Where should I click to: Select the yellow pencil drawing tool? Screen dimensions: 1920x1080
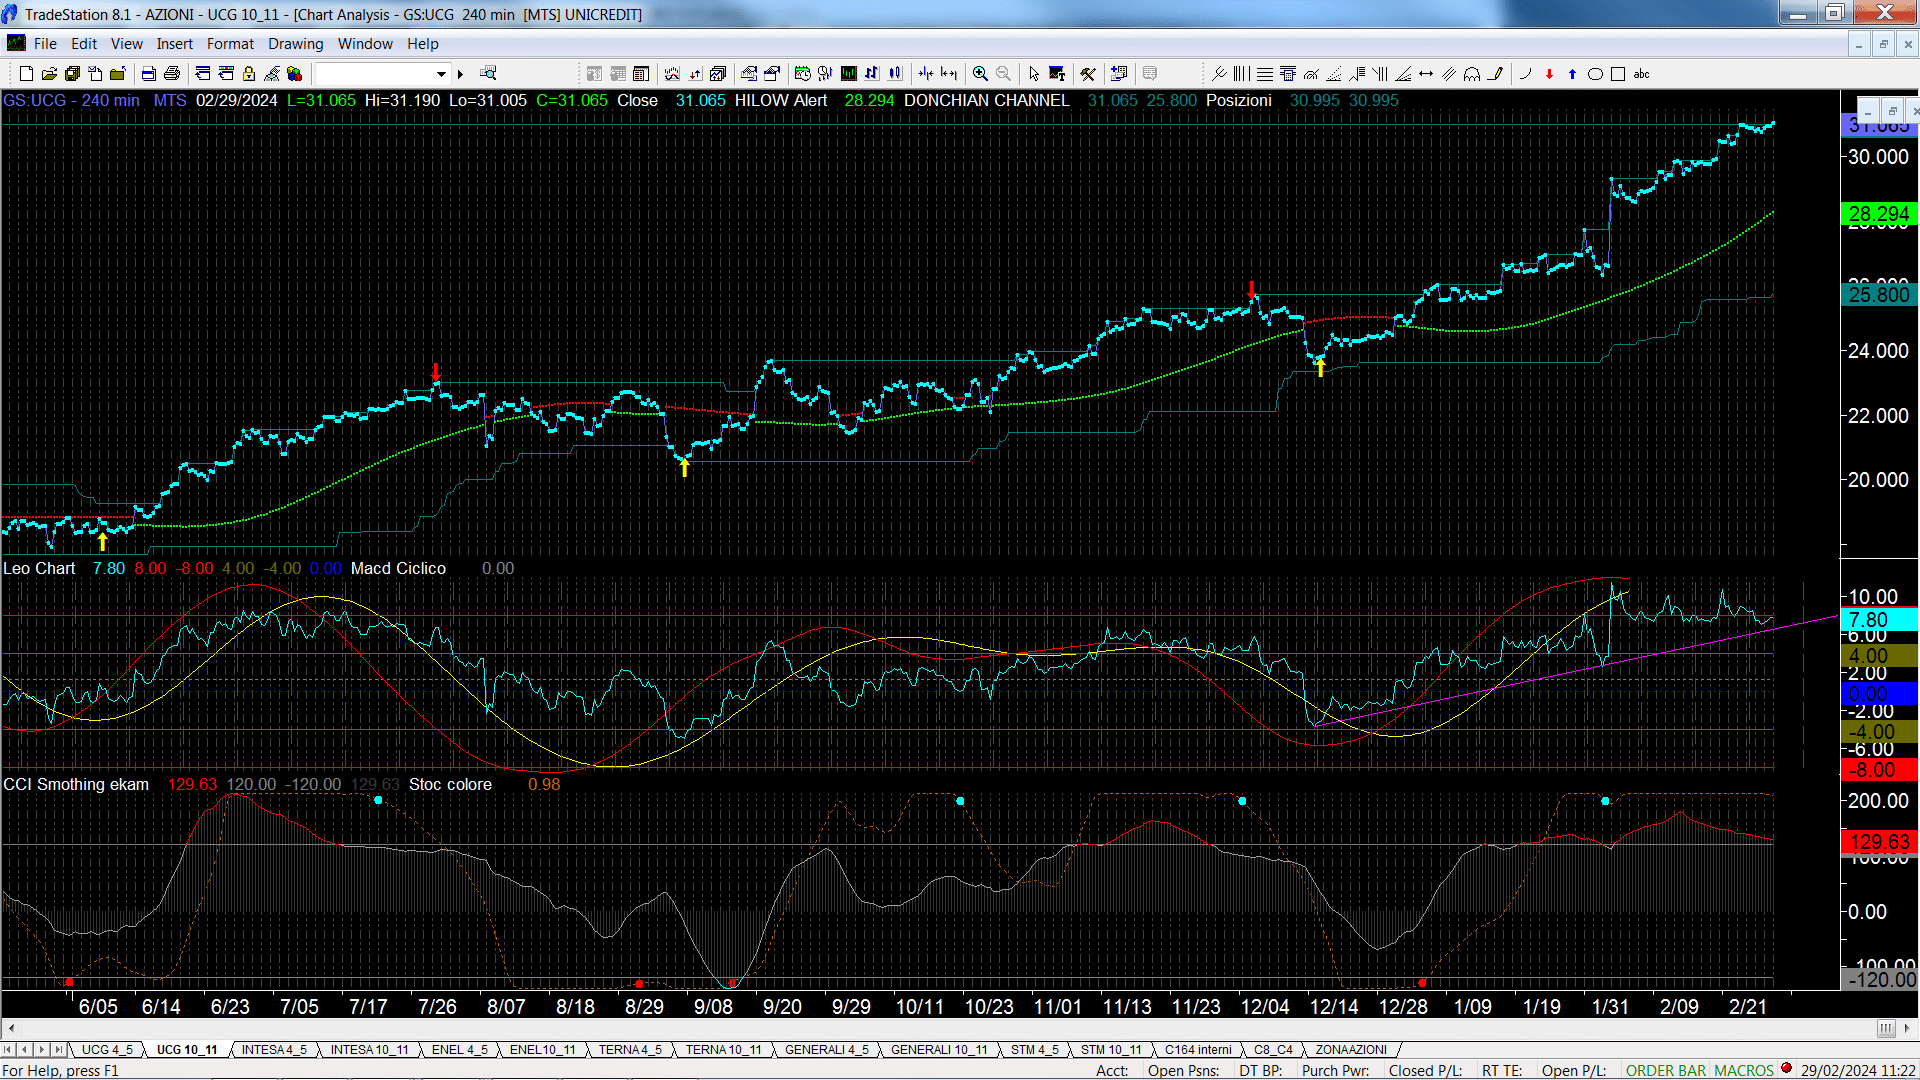click(x=1495, y=74)
